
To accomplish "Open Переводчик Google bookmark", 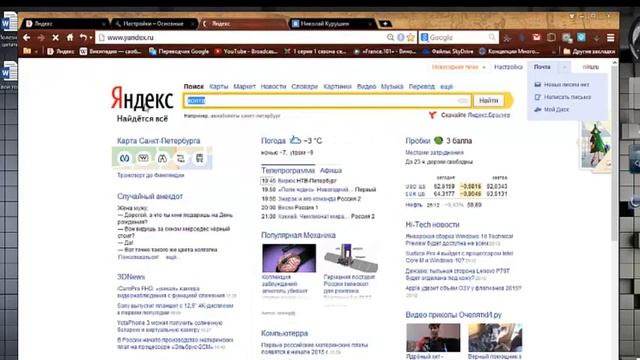I will click(179, 51).
